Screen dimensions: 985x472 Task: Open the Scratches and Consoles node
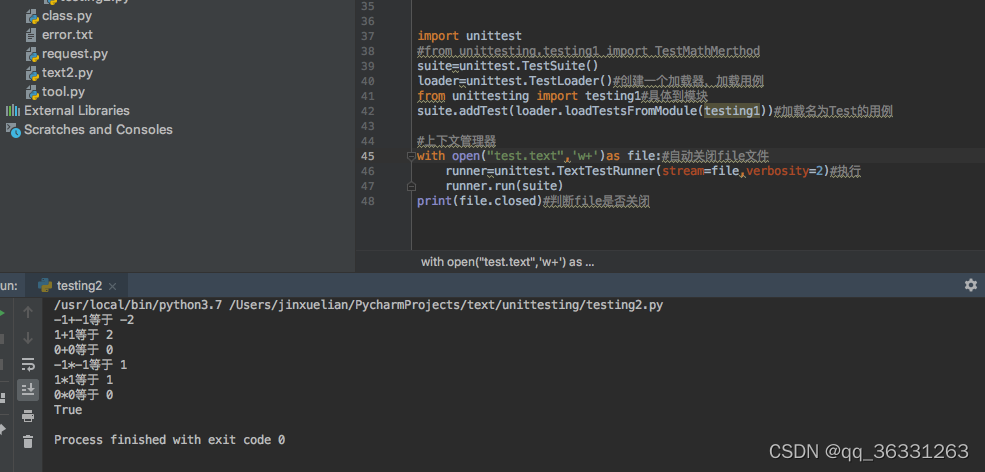89,129
